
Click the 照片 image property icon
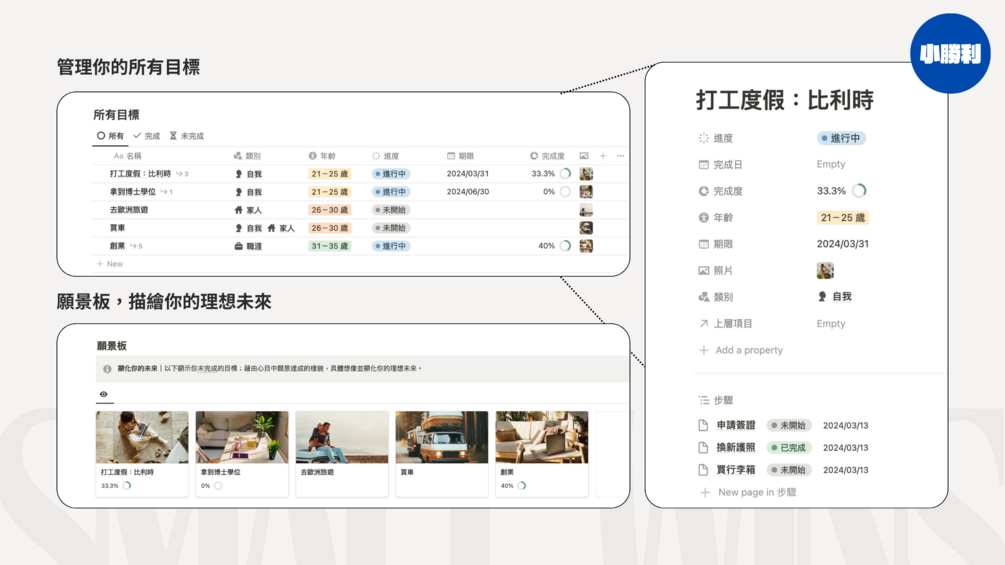tap(704, 270)
